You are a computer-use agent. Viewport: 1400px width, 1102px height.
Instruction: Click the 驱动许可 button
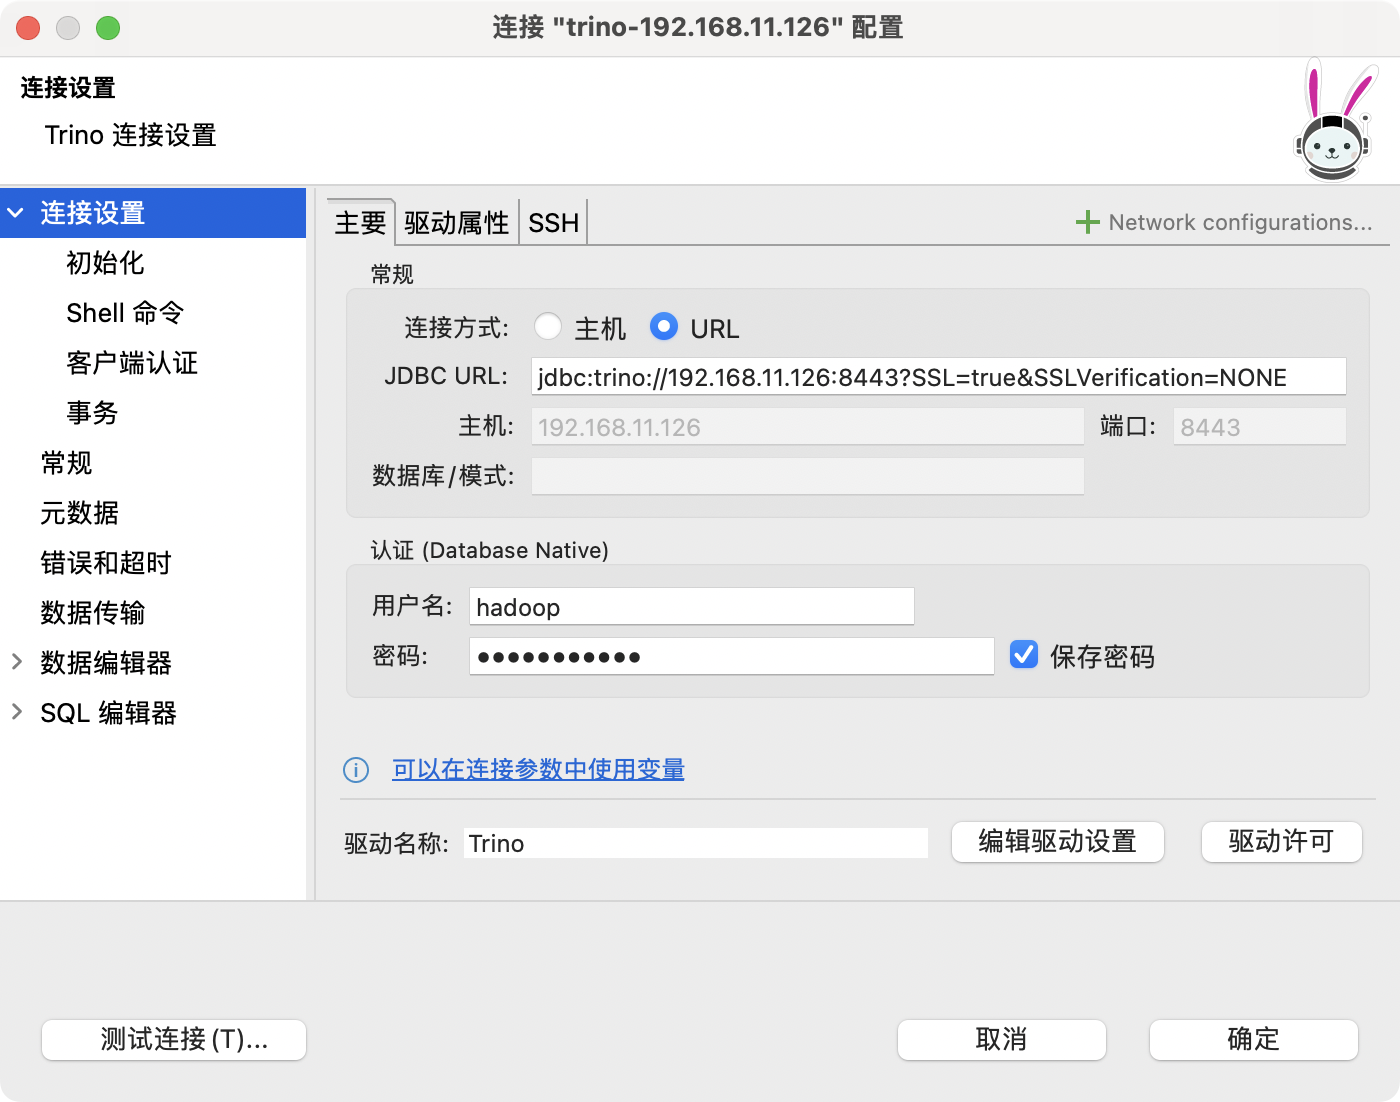[x=1282, y=842]
